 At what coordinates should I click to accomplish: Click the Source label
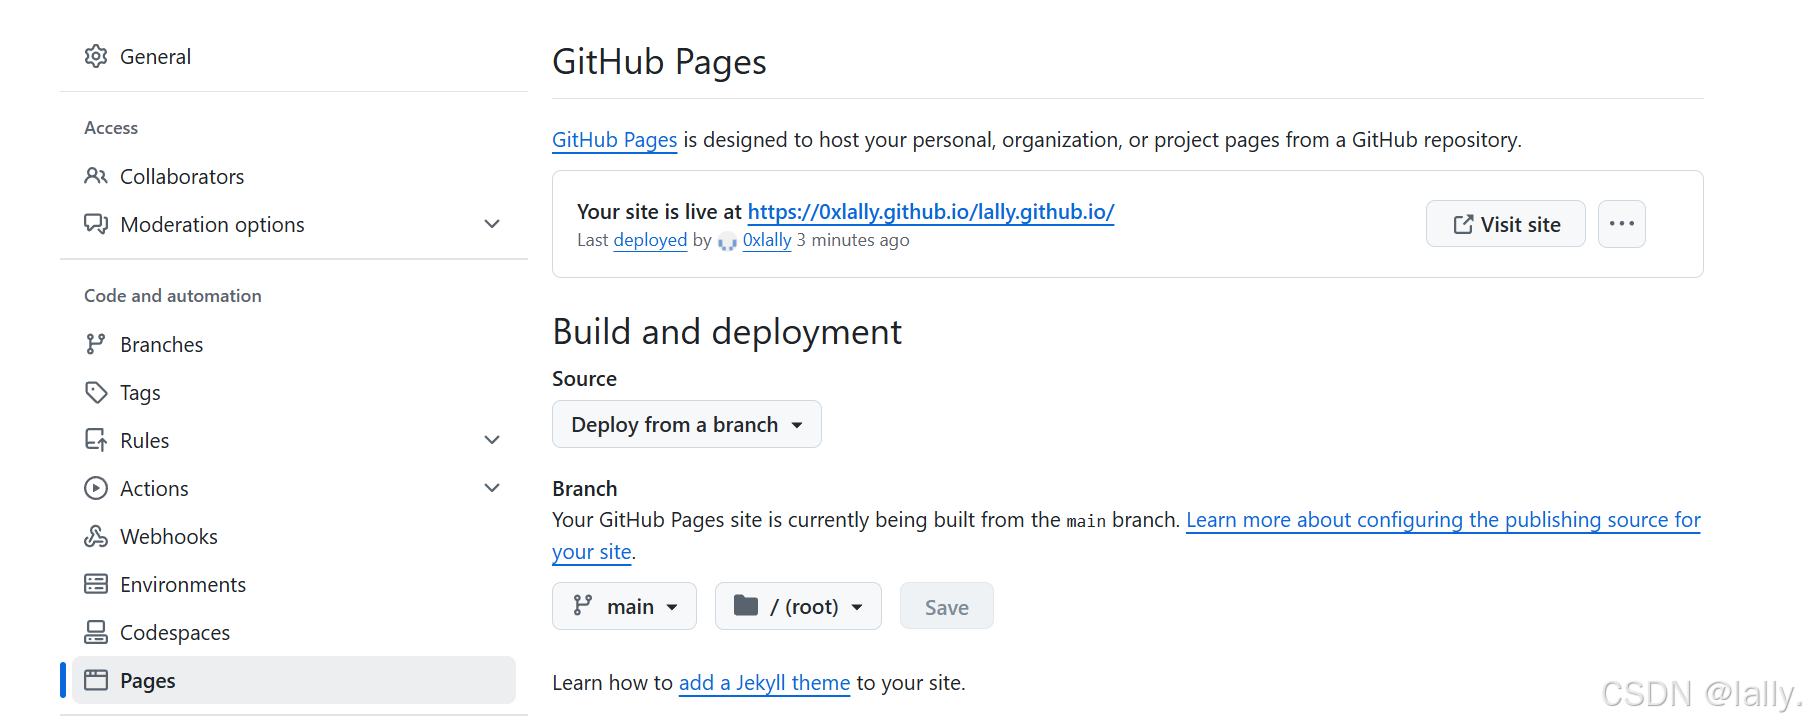coord(585,379)
